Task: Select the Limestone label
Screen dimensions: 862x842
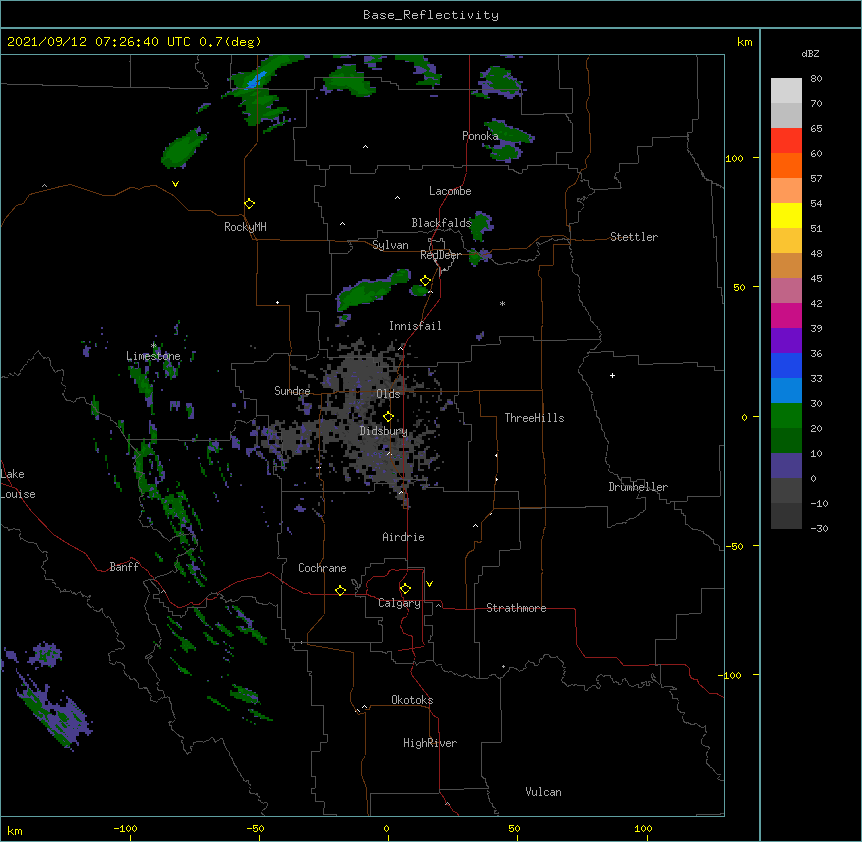Action: point(153,356)
